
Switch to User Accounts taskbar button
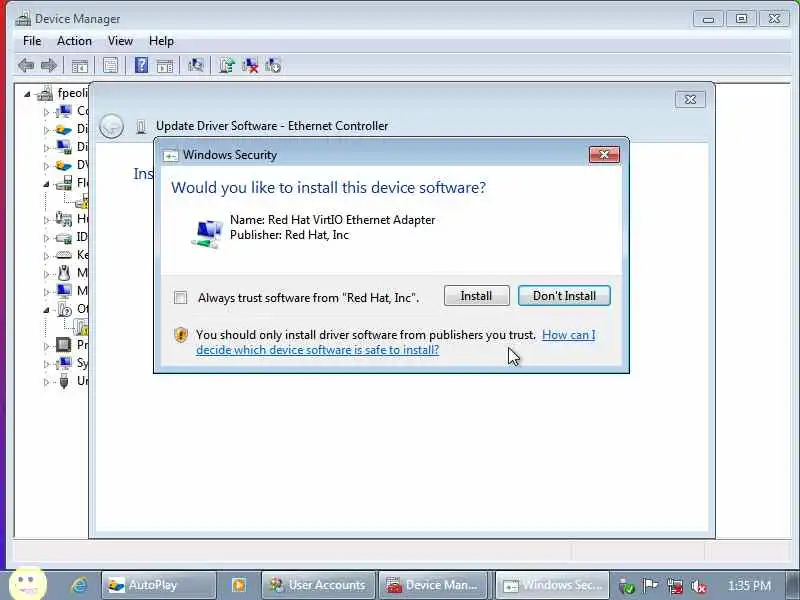pyautogui.click(x=318, y=585)
